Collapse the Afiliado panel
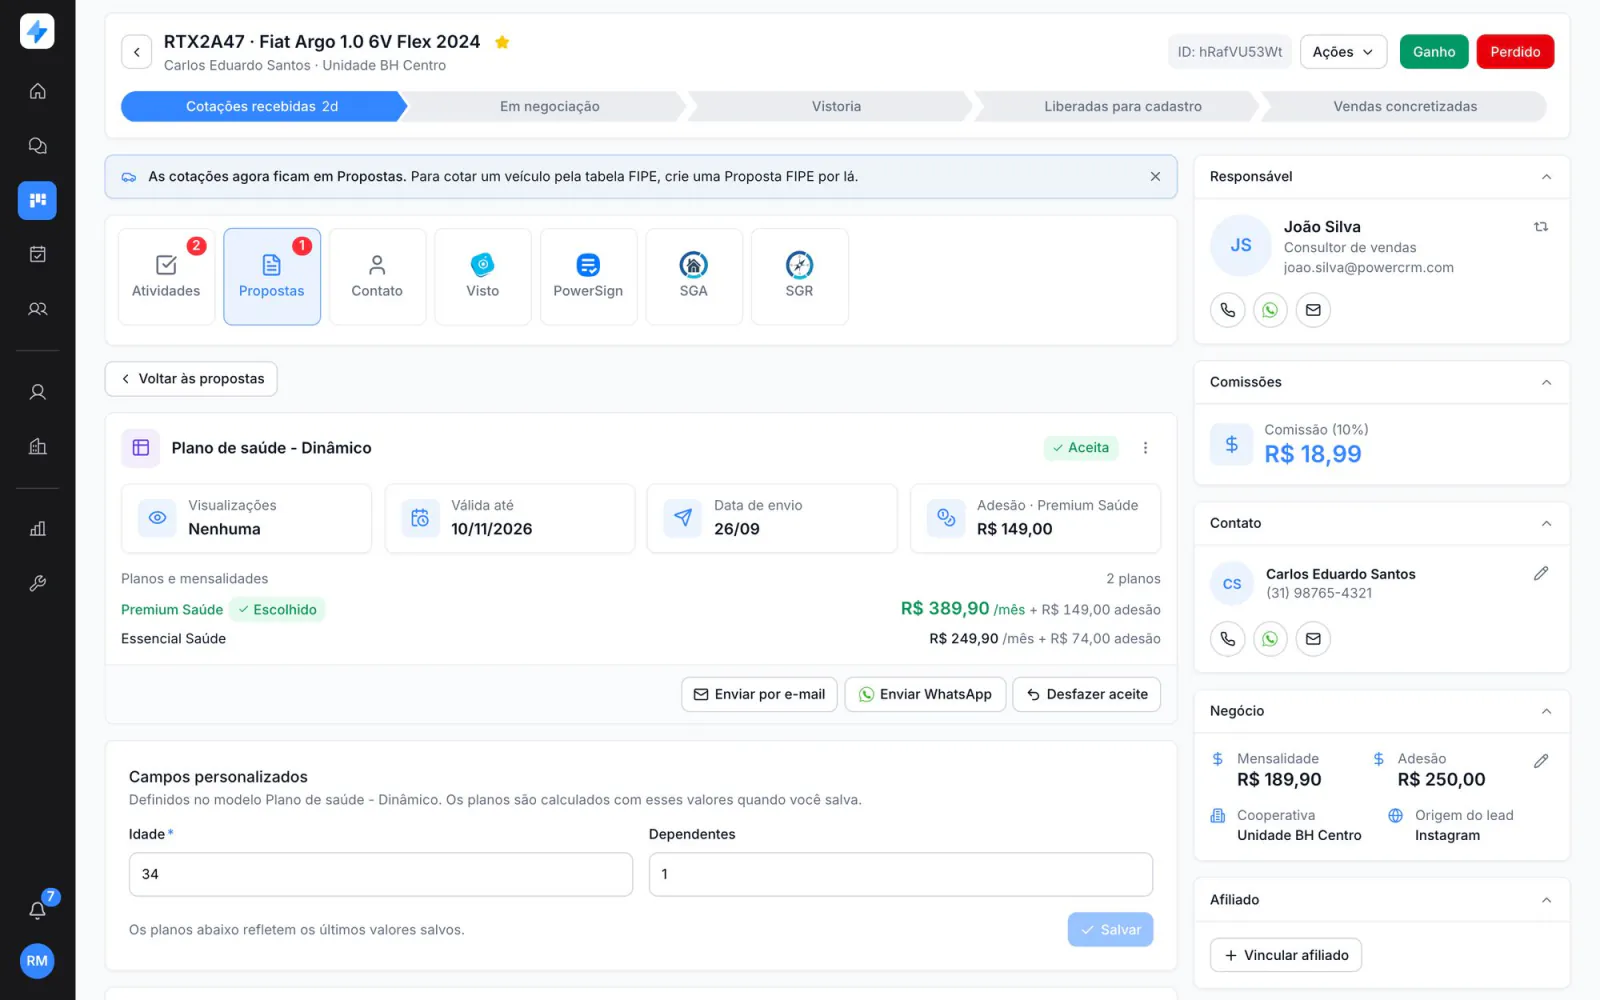This screenshot has height=1000, width=1600. 1546,900
